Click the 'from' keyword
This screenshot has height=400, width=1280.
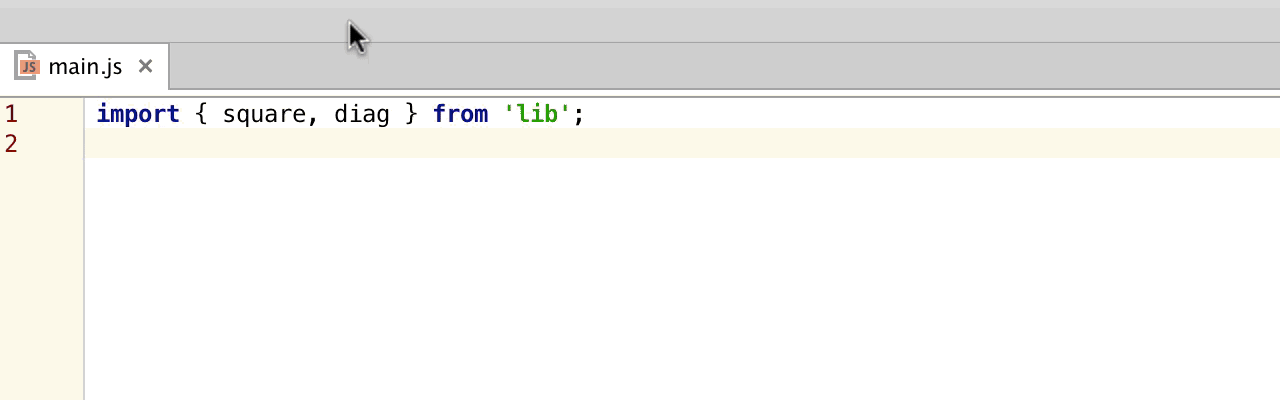coord(460,114)
